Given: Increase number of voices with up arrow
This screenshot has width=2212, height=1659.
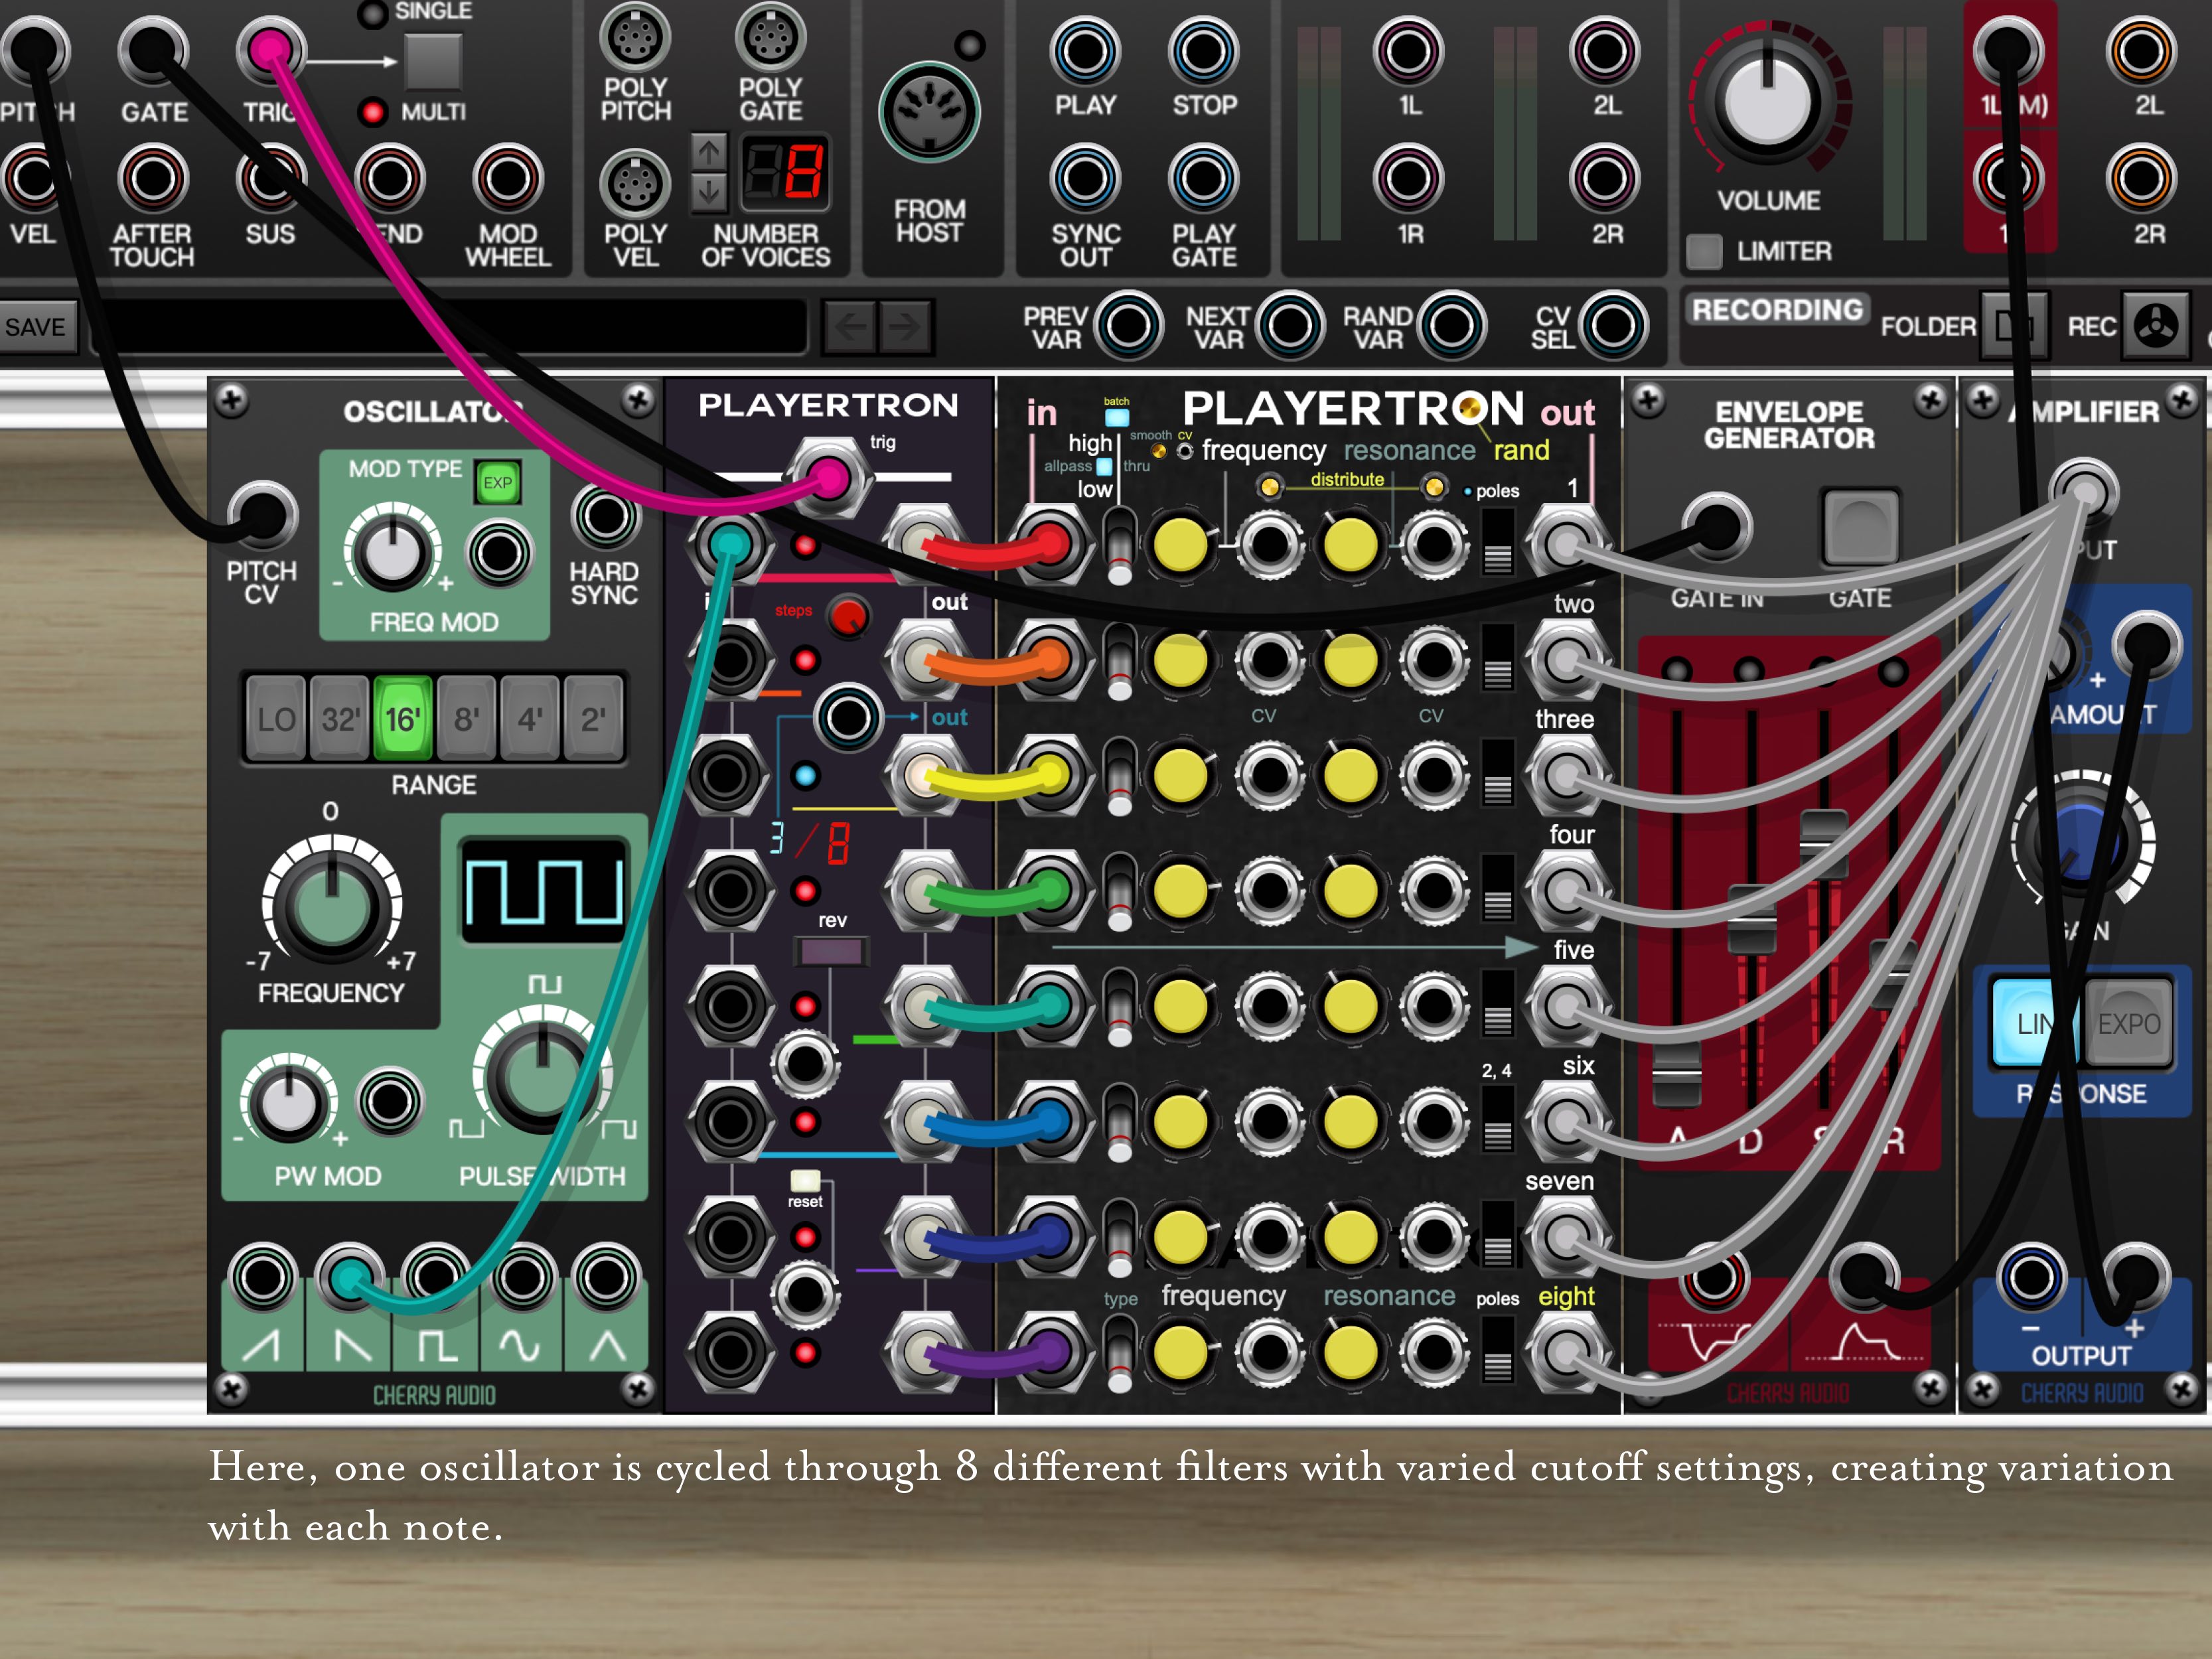Looking at the screenshot, I should pyautogui.click(x=709, y=153).
